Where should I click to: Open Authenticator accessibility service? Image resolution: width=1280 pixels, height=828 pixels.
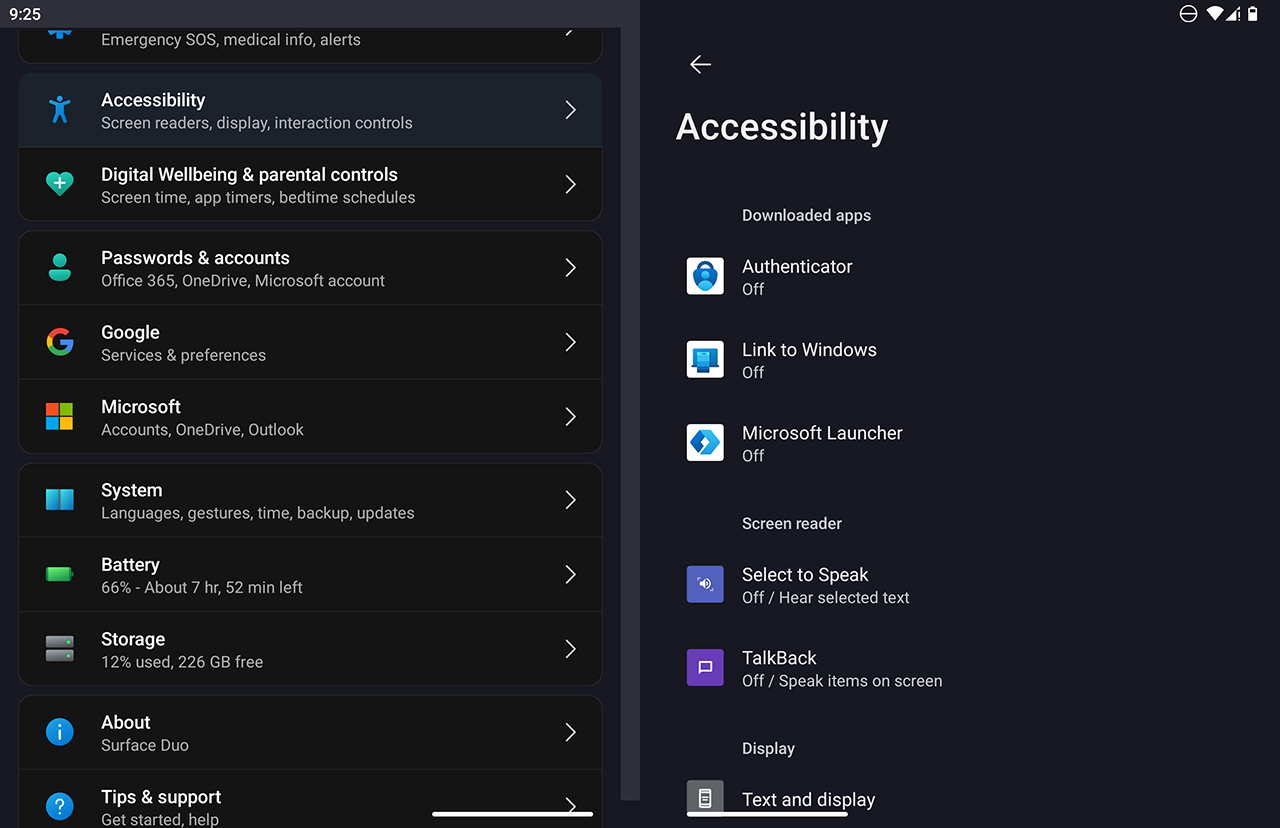click(x=960, y=276)
